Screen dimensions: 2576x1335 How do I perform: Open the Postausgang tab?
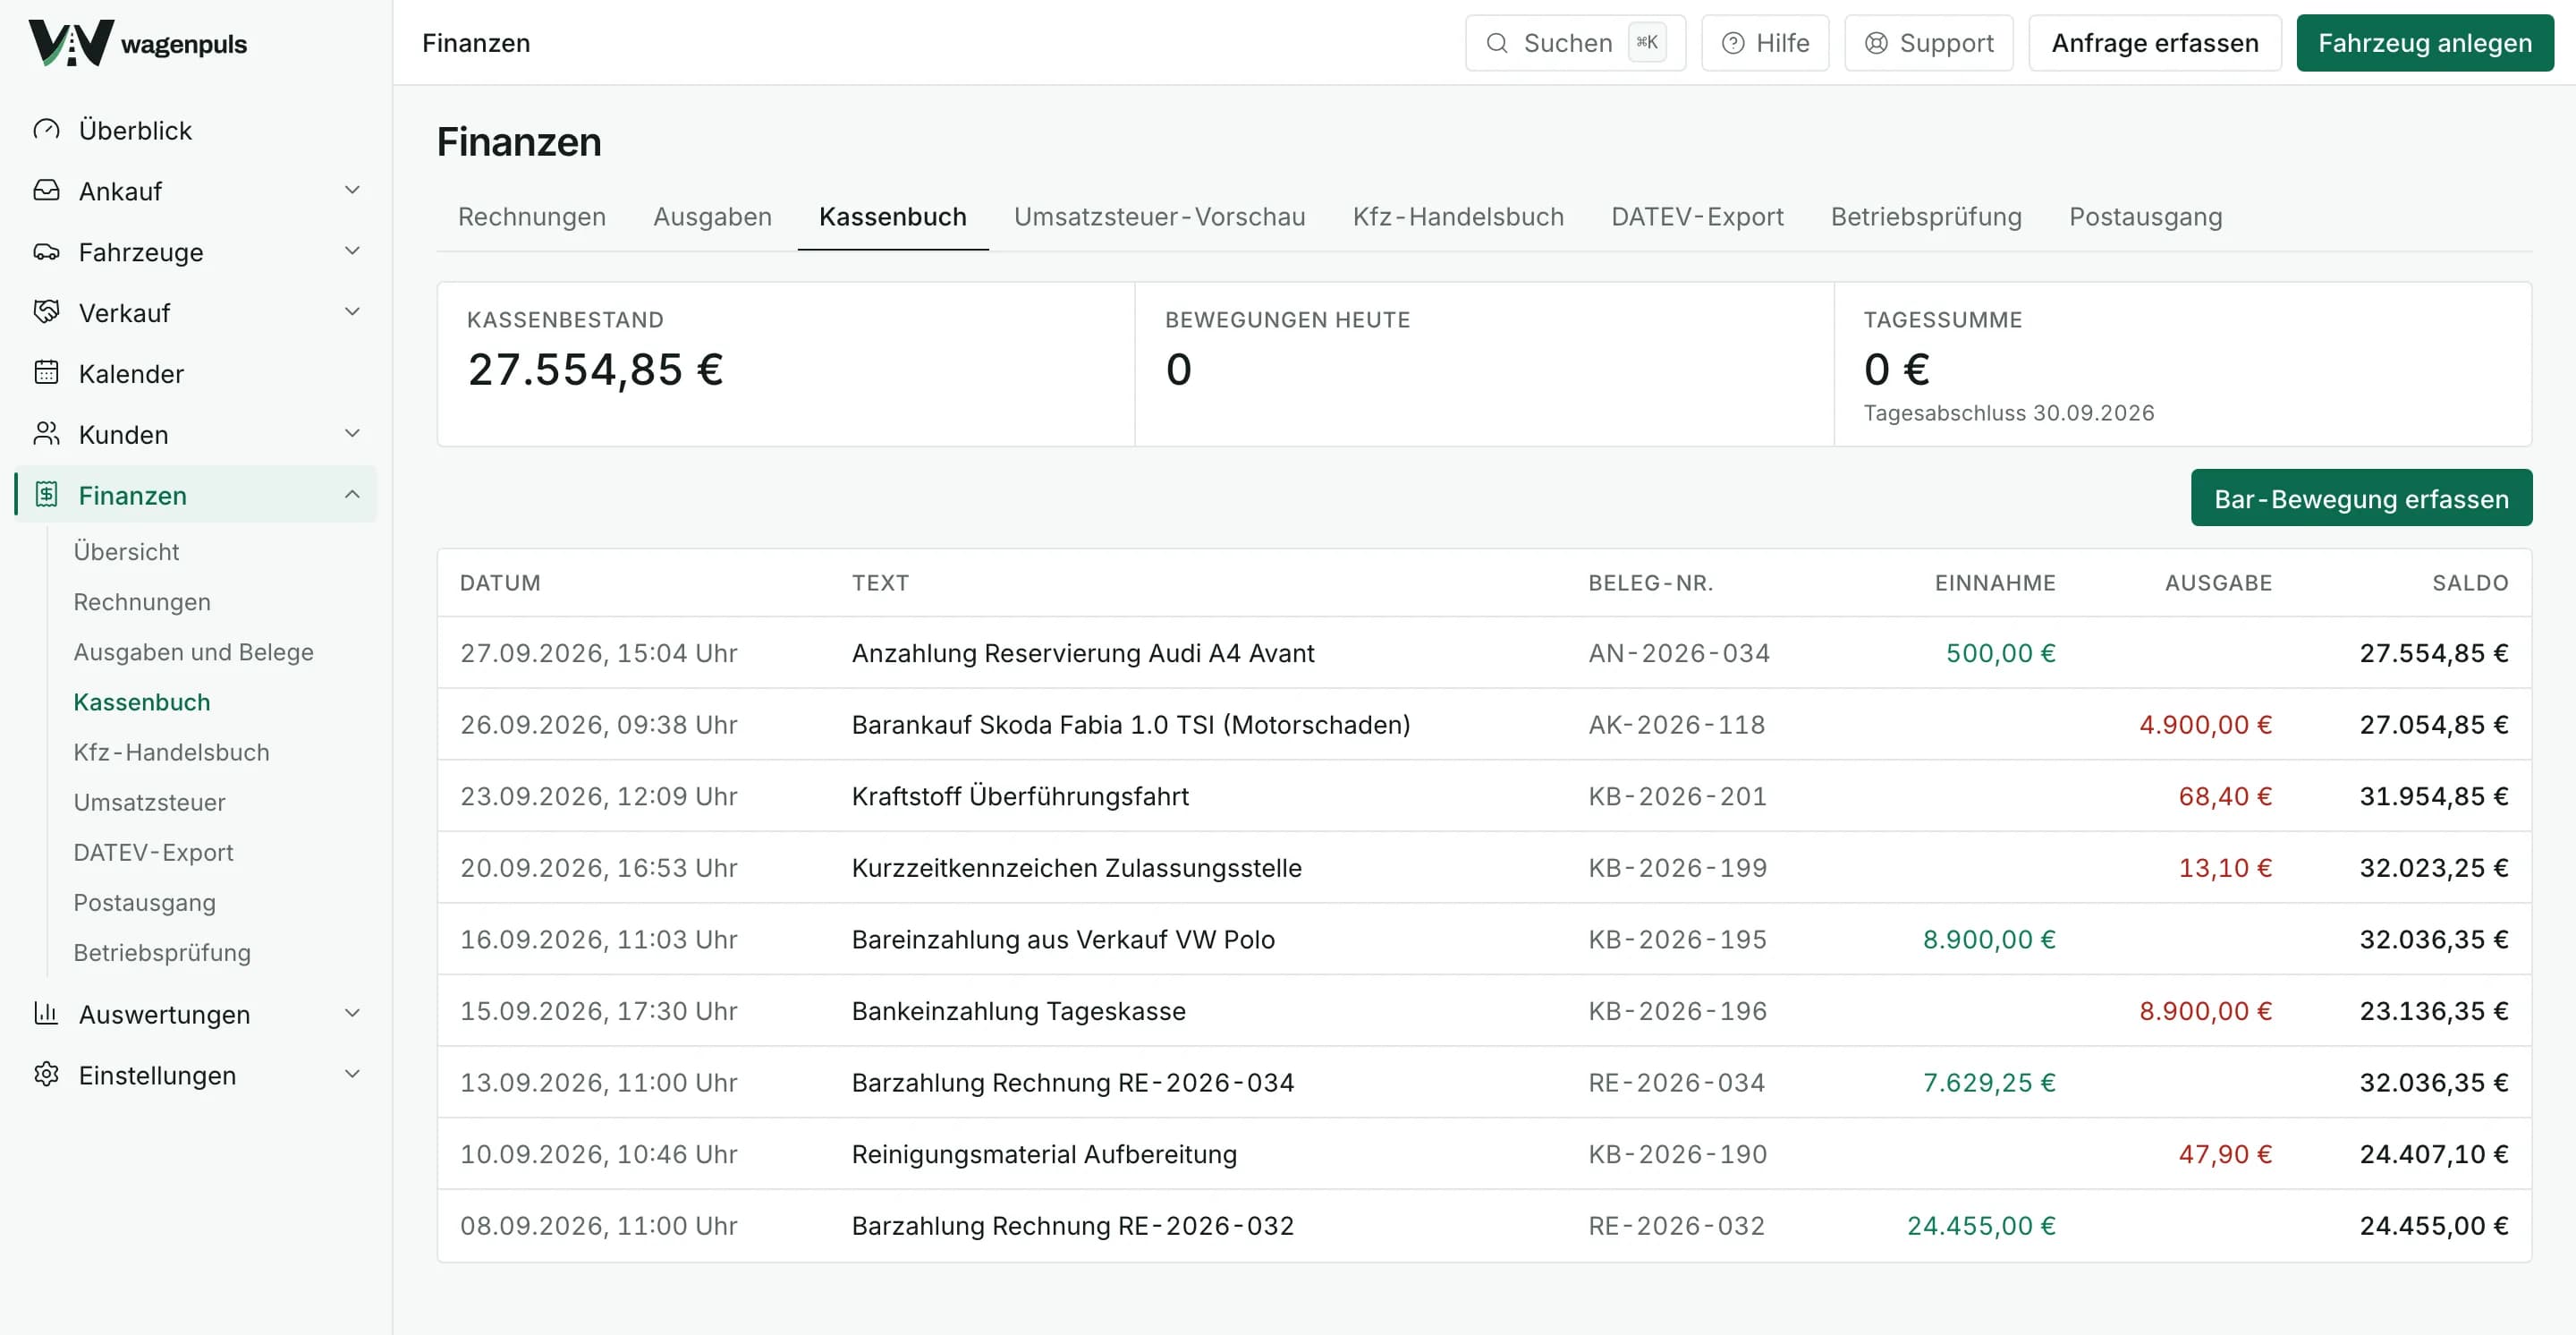(2145, 217)
